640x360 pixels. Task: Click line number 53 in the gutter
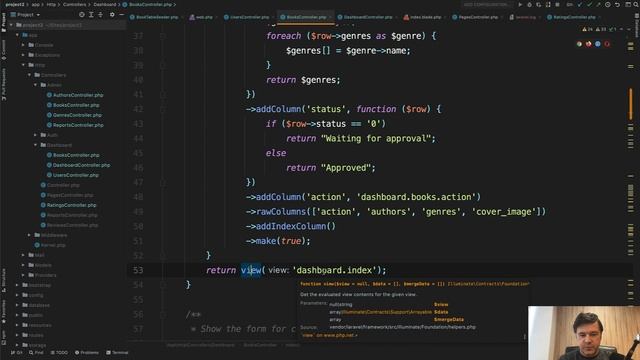138,270
